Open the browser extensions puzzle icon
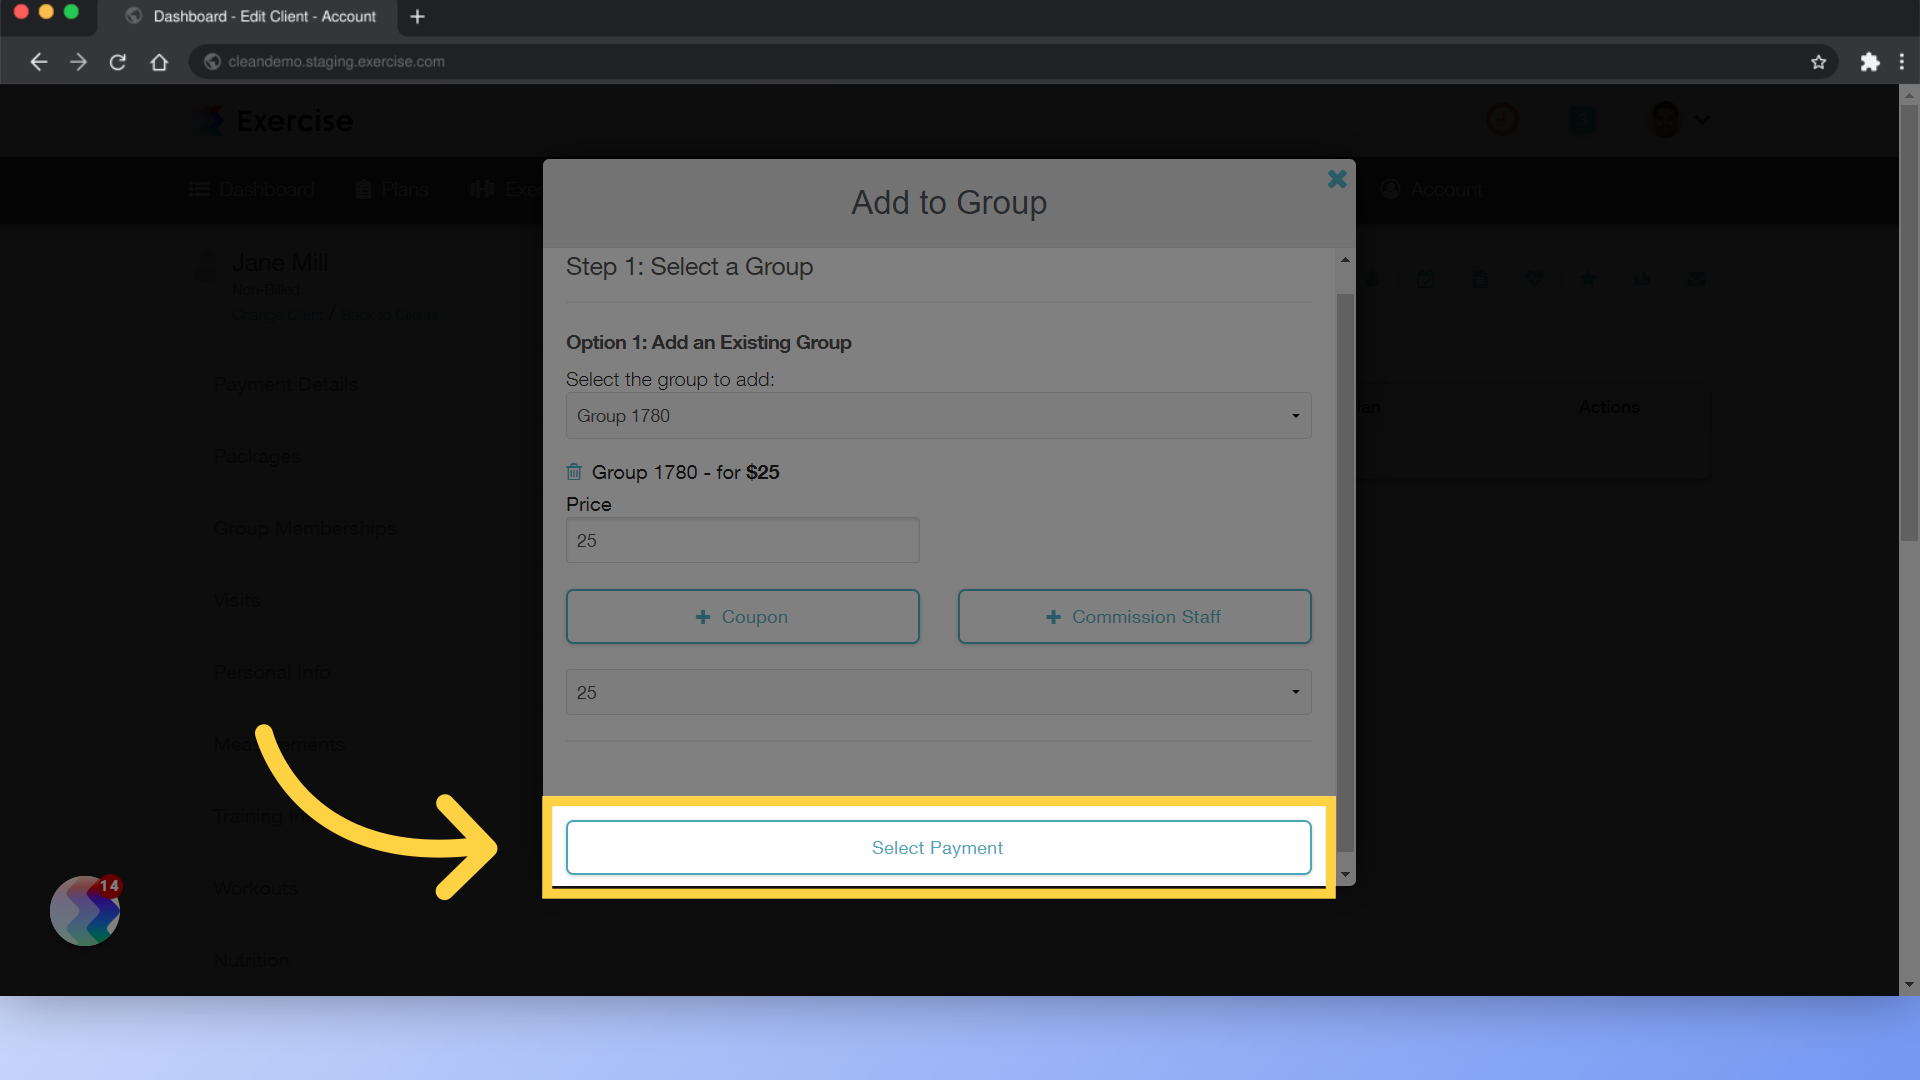Viewport: 1920px width, 1080px height. (x=1869, y=62)
